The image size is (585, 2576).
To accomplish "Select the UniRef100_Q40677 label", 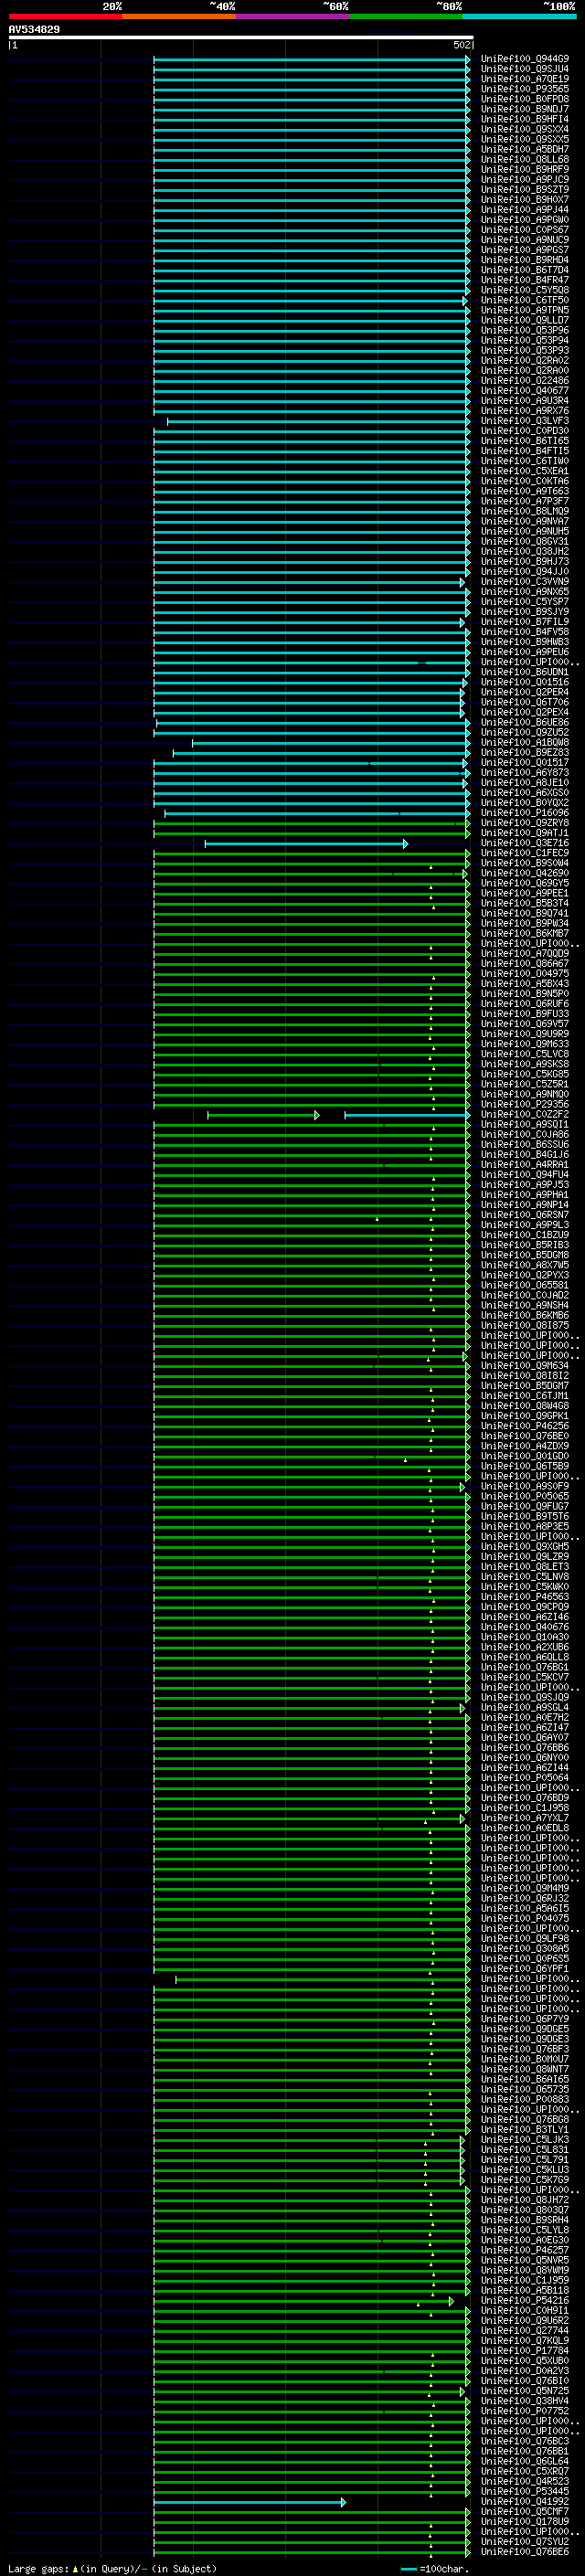I will (525, 391).
